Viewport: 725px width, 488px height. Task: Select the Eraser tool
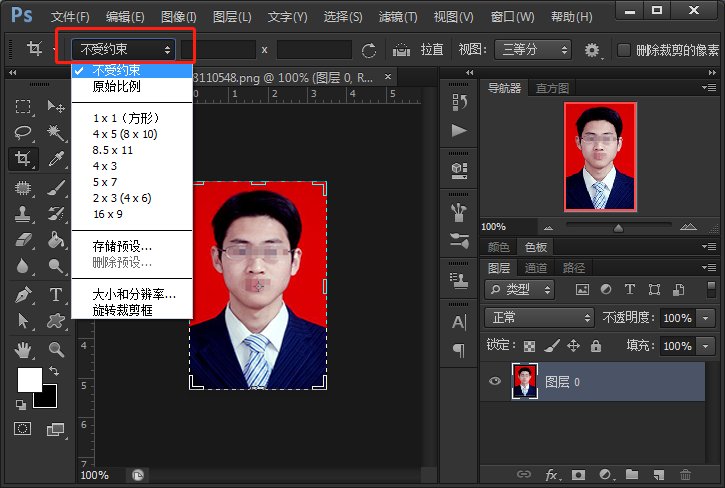tap(23, 240)
